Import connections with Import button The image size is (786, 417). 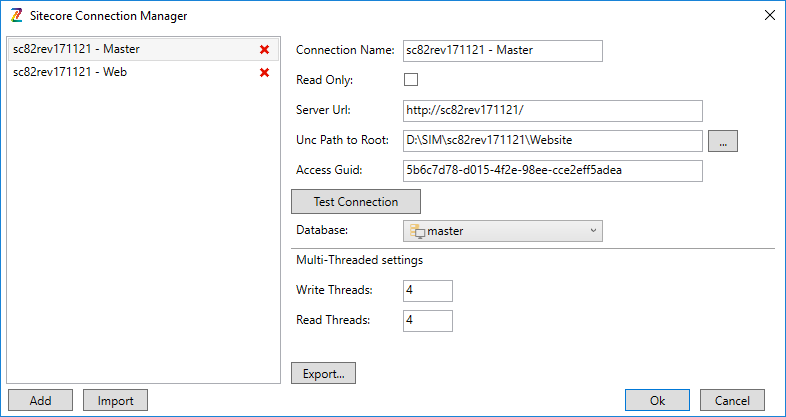coord(115,400)
